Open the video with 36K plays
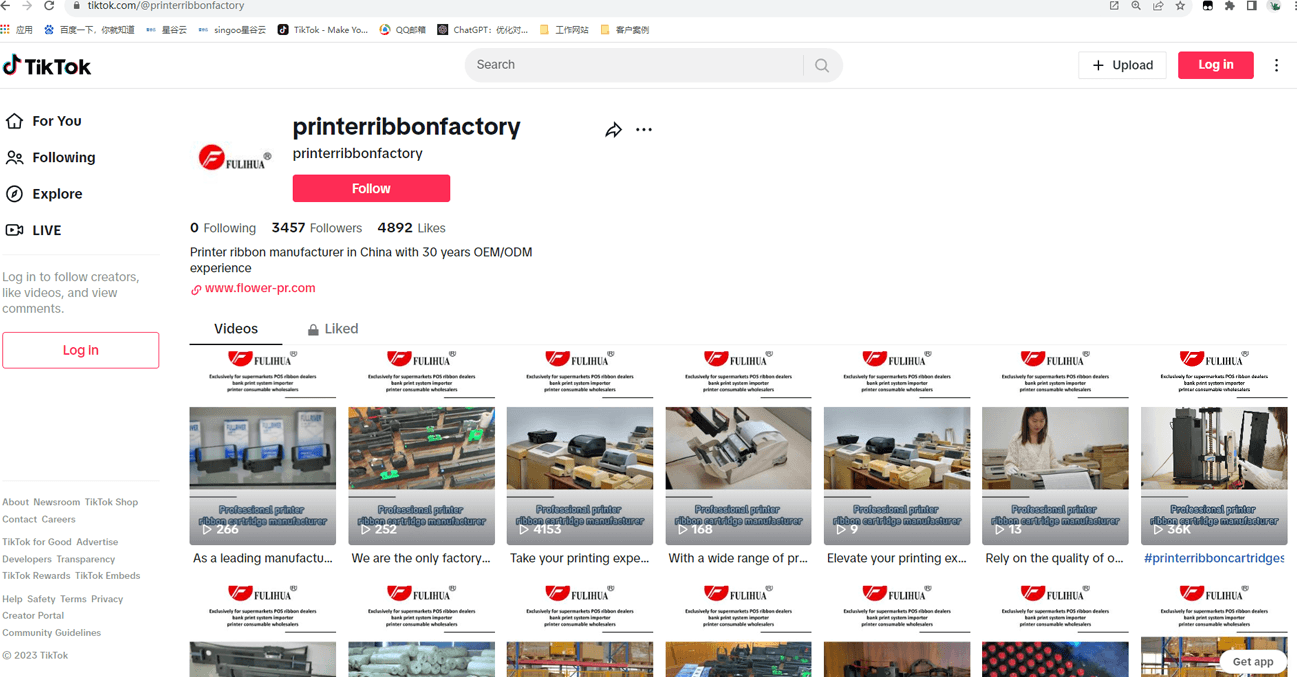1297x677 pixels. click(1214, 445)
